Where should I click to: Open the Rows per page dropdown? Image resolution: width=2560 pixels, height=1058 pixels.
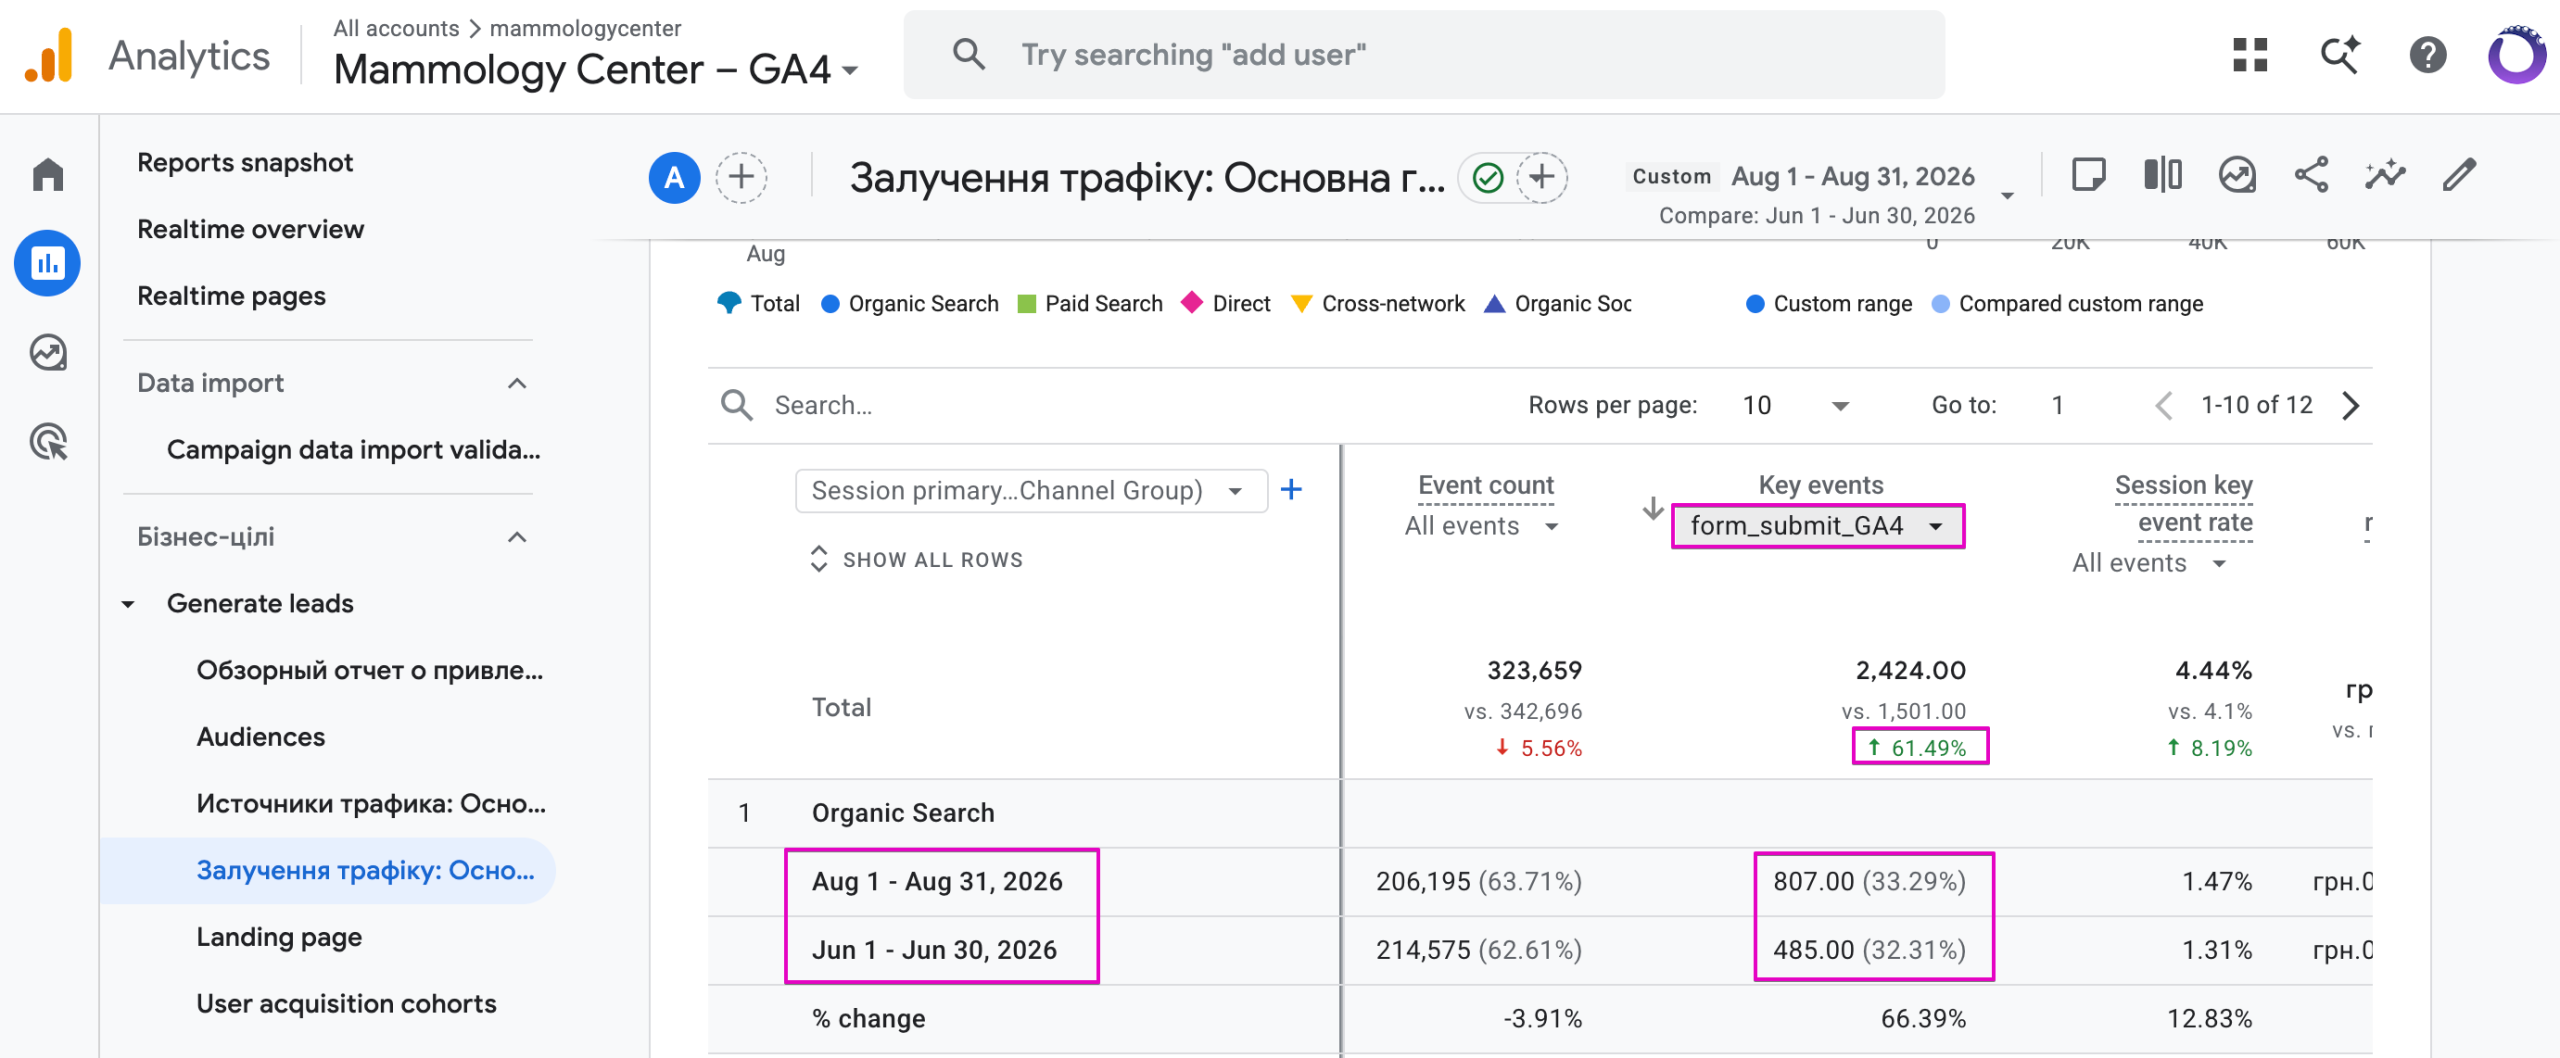[1796, 405]
